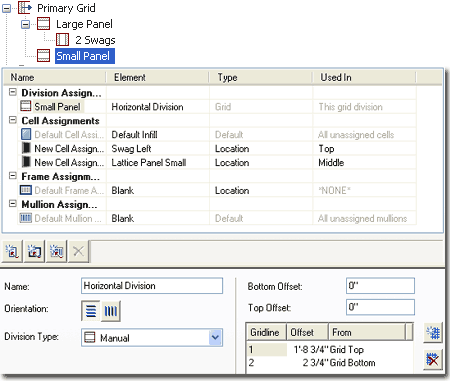
Task: Click the Add Gridline icon
Action: click(433, 333)
